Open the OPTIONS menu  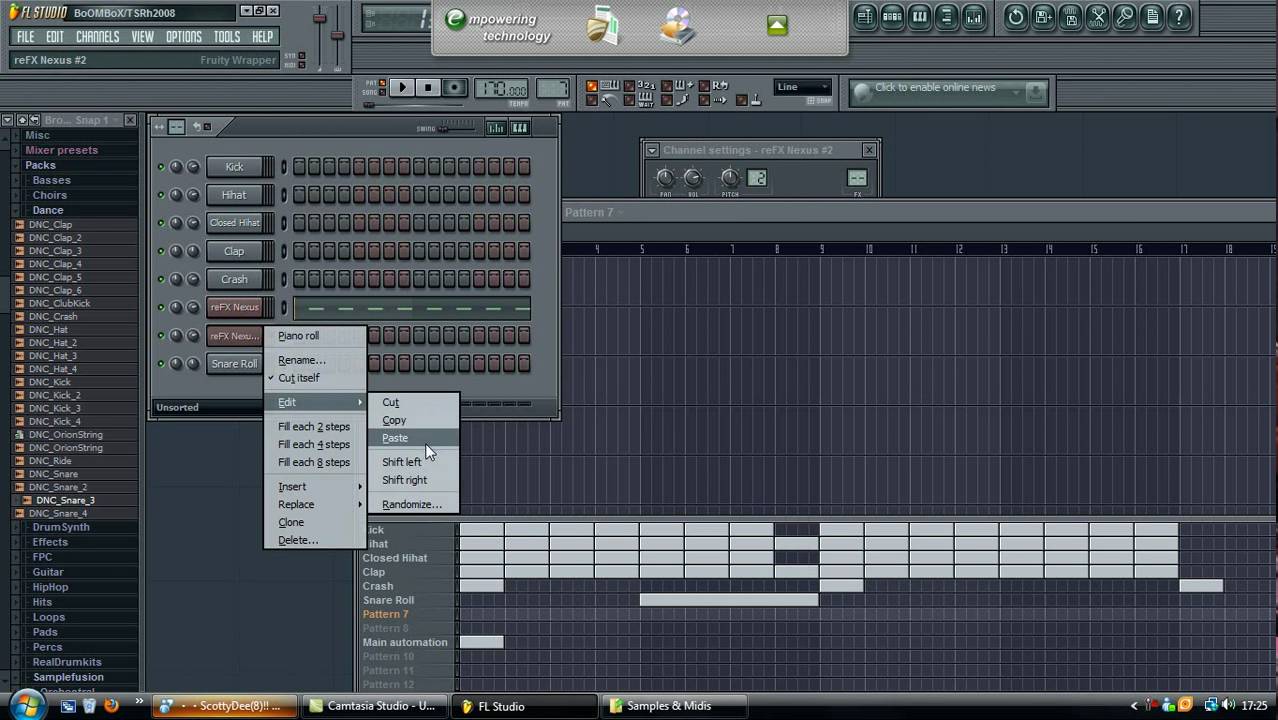pos(184,37)
